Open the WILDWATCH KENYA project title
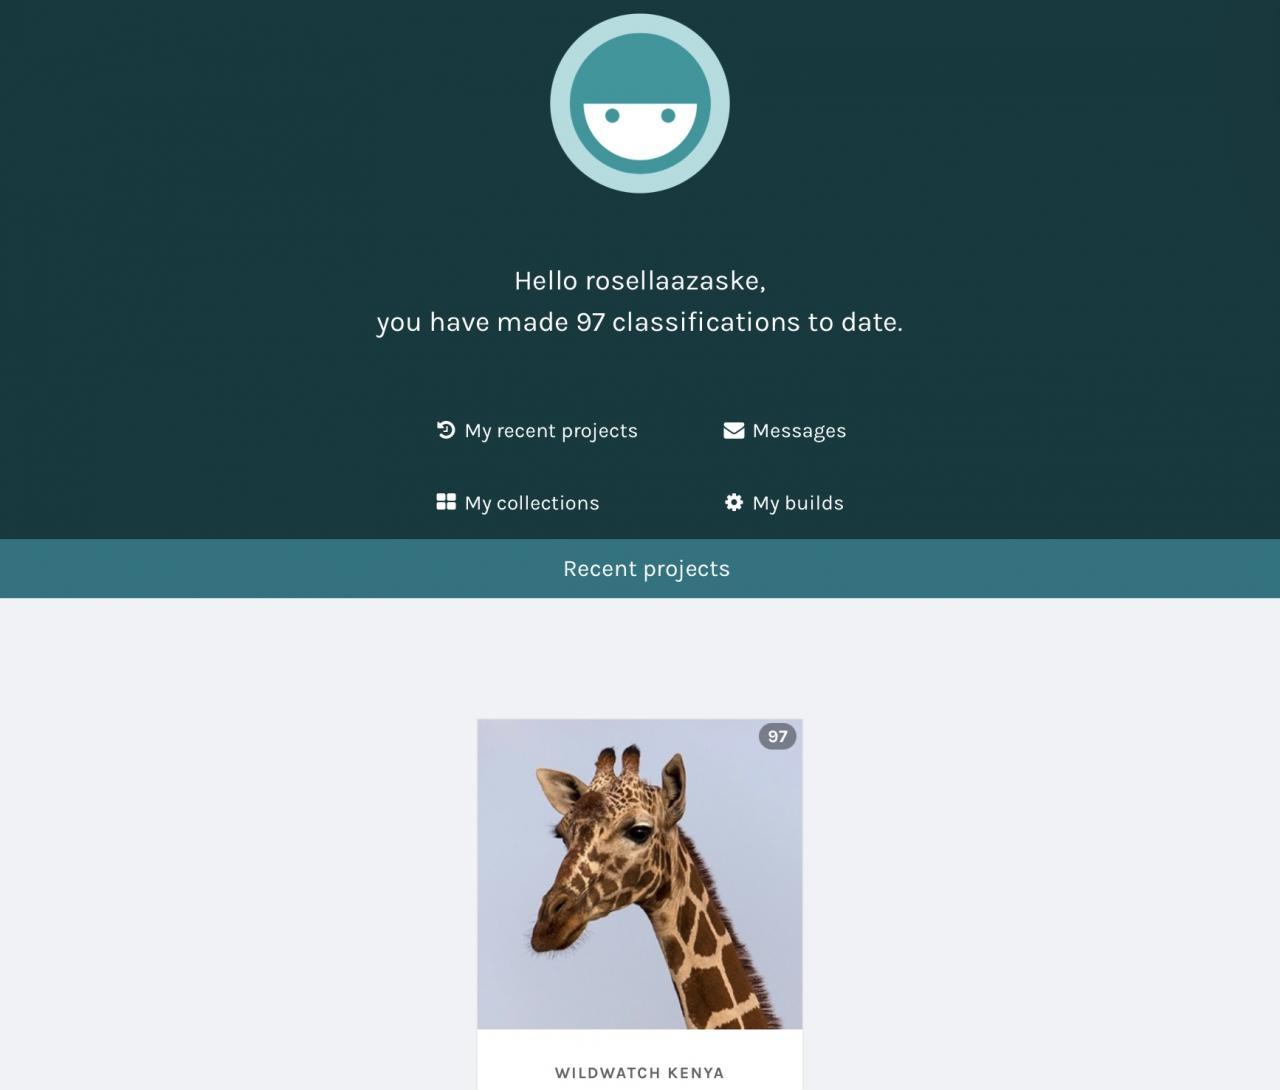The height and width of the screenshot is (1090, 1280). [x=640, y=1073]
